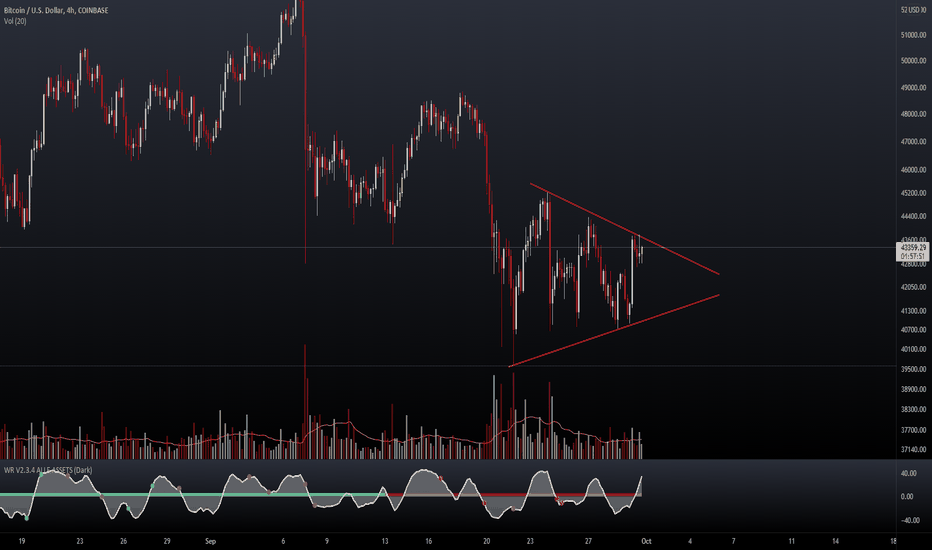Click the 11 date label on the time axis
The width and height of the screenshot is (932, 550).
coord(791,542)
